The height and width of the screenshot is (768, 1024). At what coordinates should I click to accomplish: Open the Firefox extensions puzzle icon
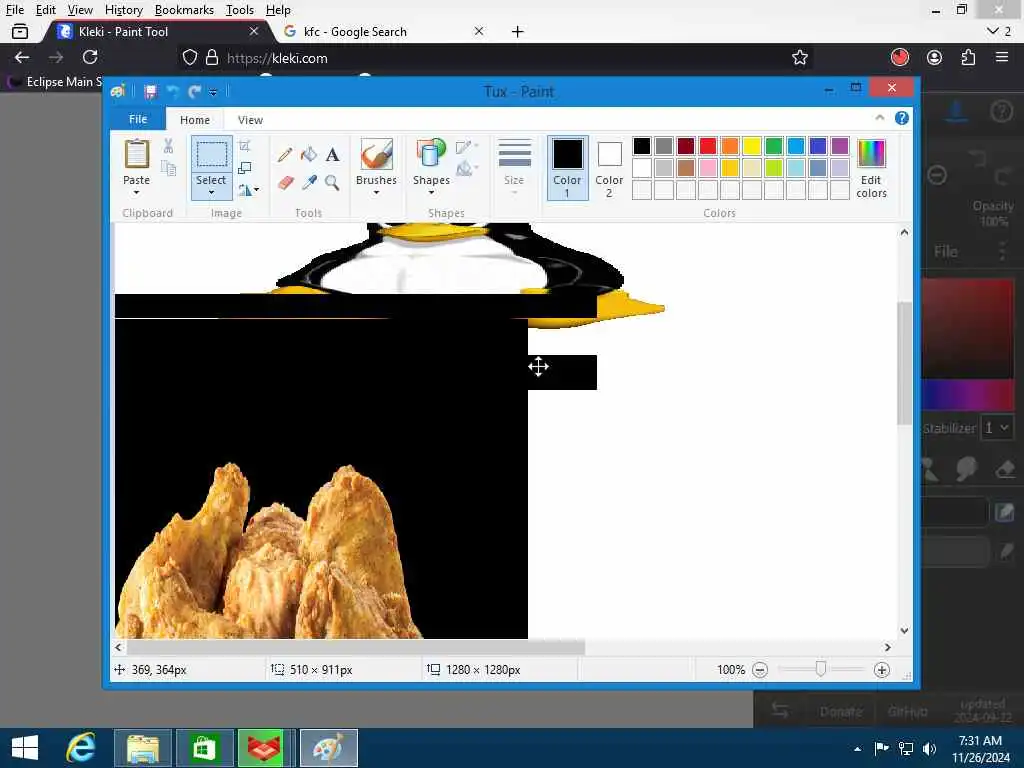click(x=968, y=57)
